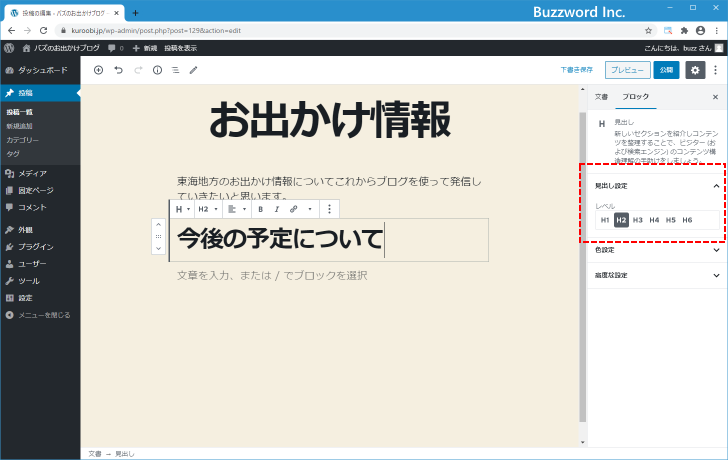Click the pencil tools icon
The width and height of the screenshot is (728, 460).
[x=194, y=70]
